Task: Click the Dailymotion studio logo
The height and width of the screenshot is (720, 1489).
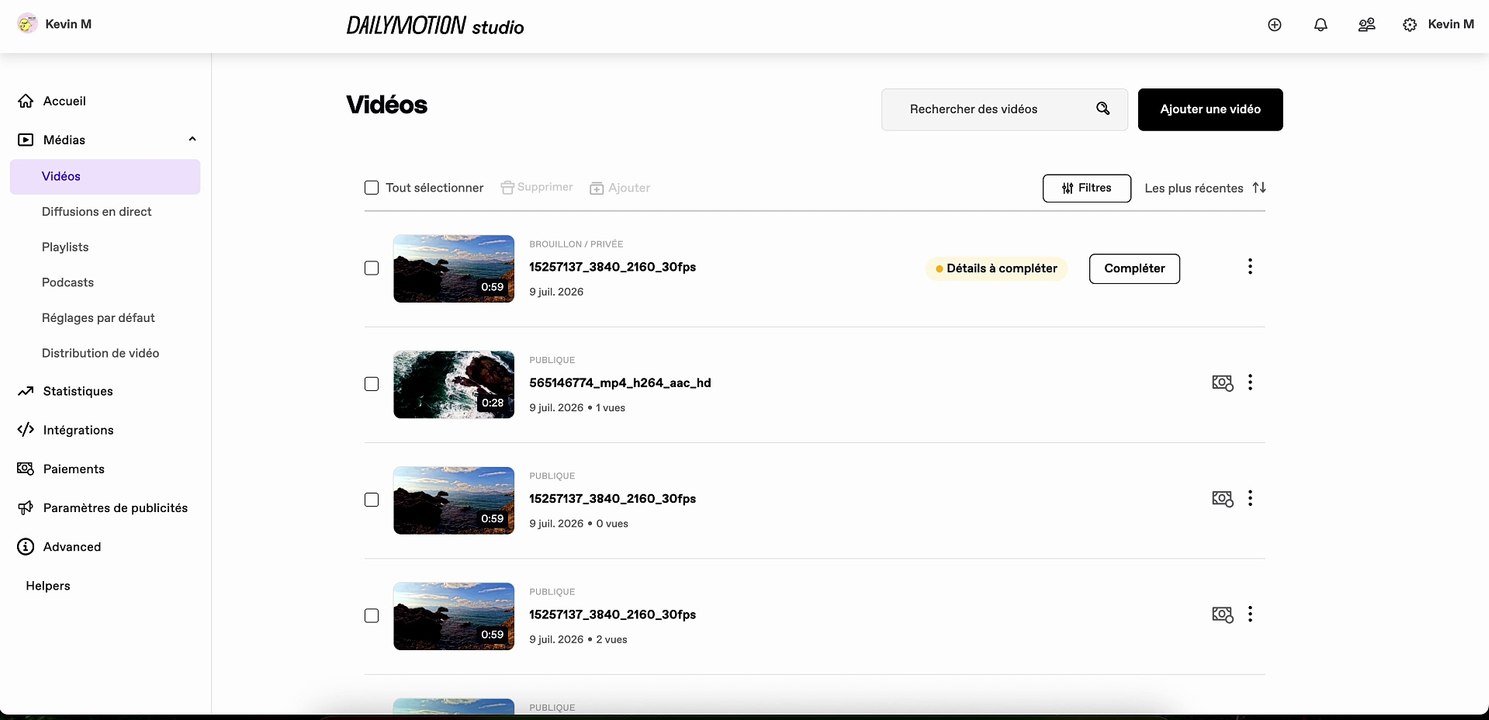Action: (435, 26)
